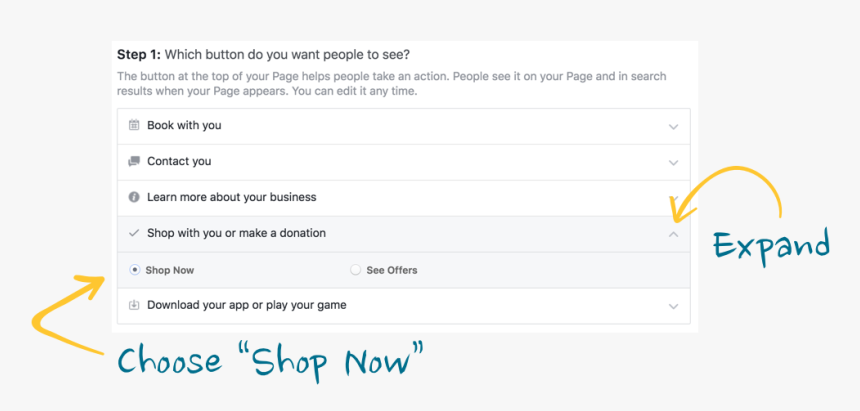The height and width of the screenshot is (411, 860).
Task: Collapse the Shop with you section chevron
Action: pyautogui.click(x=674, y=234)
